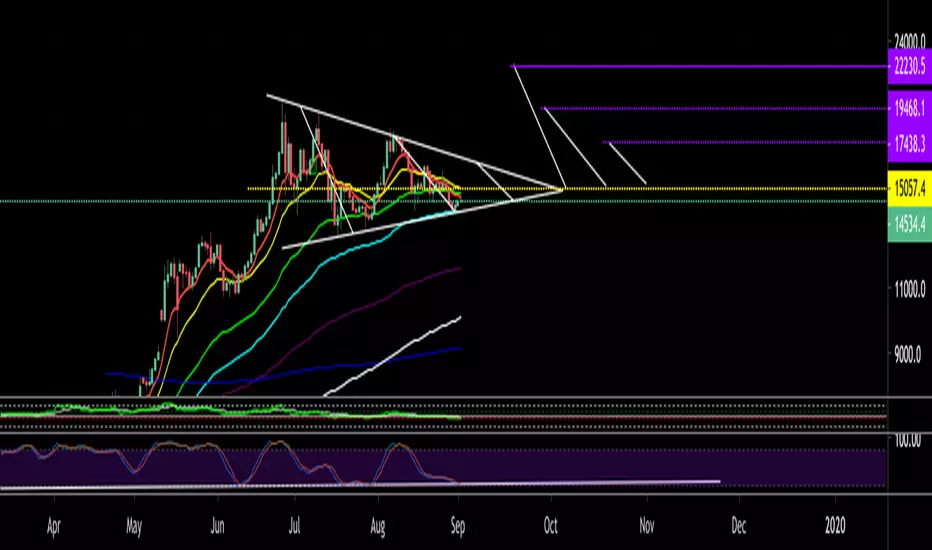Select the 19468.1 purple price label

tap(909, 108)
